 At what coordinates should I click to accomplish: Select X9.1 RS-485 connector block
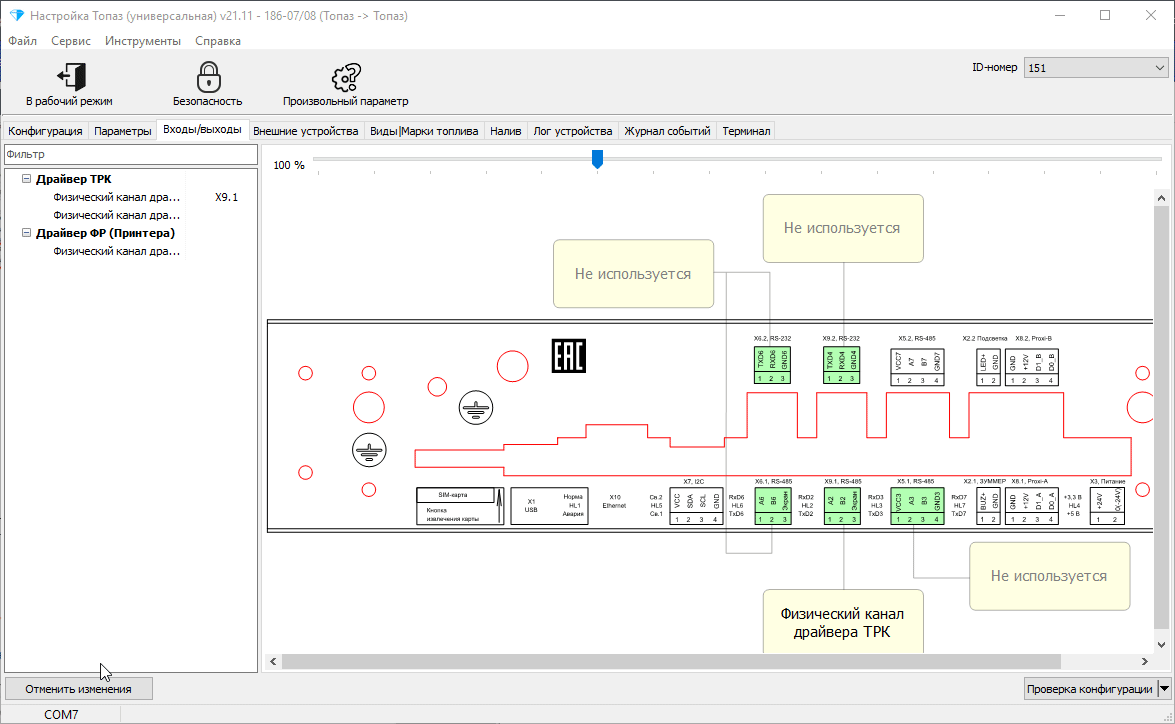842,507
